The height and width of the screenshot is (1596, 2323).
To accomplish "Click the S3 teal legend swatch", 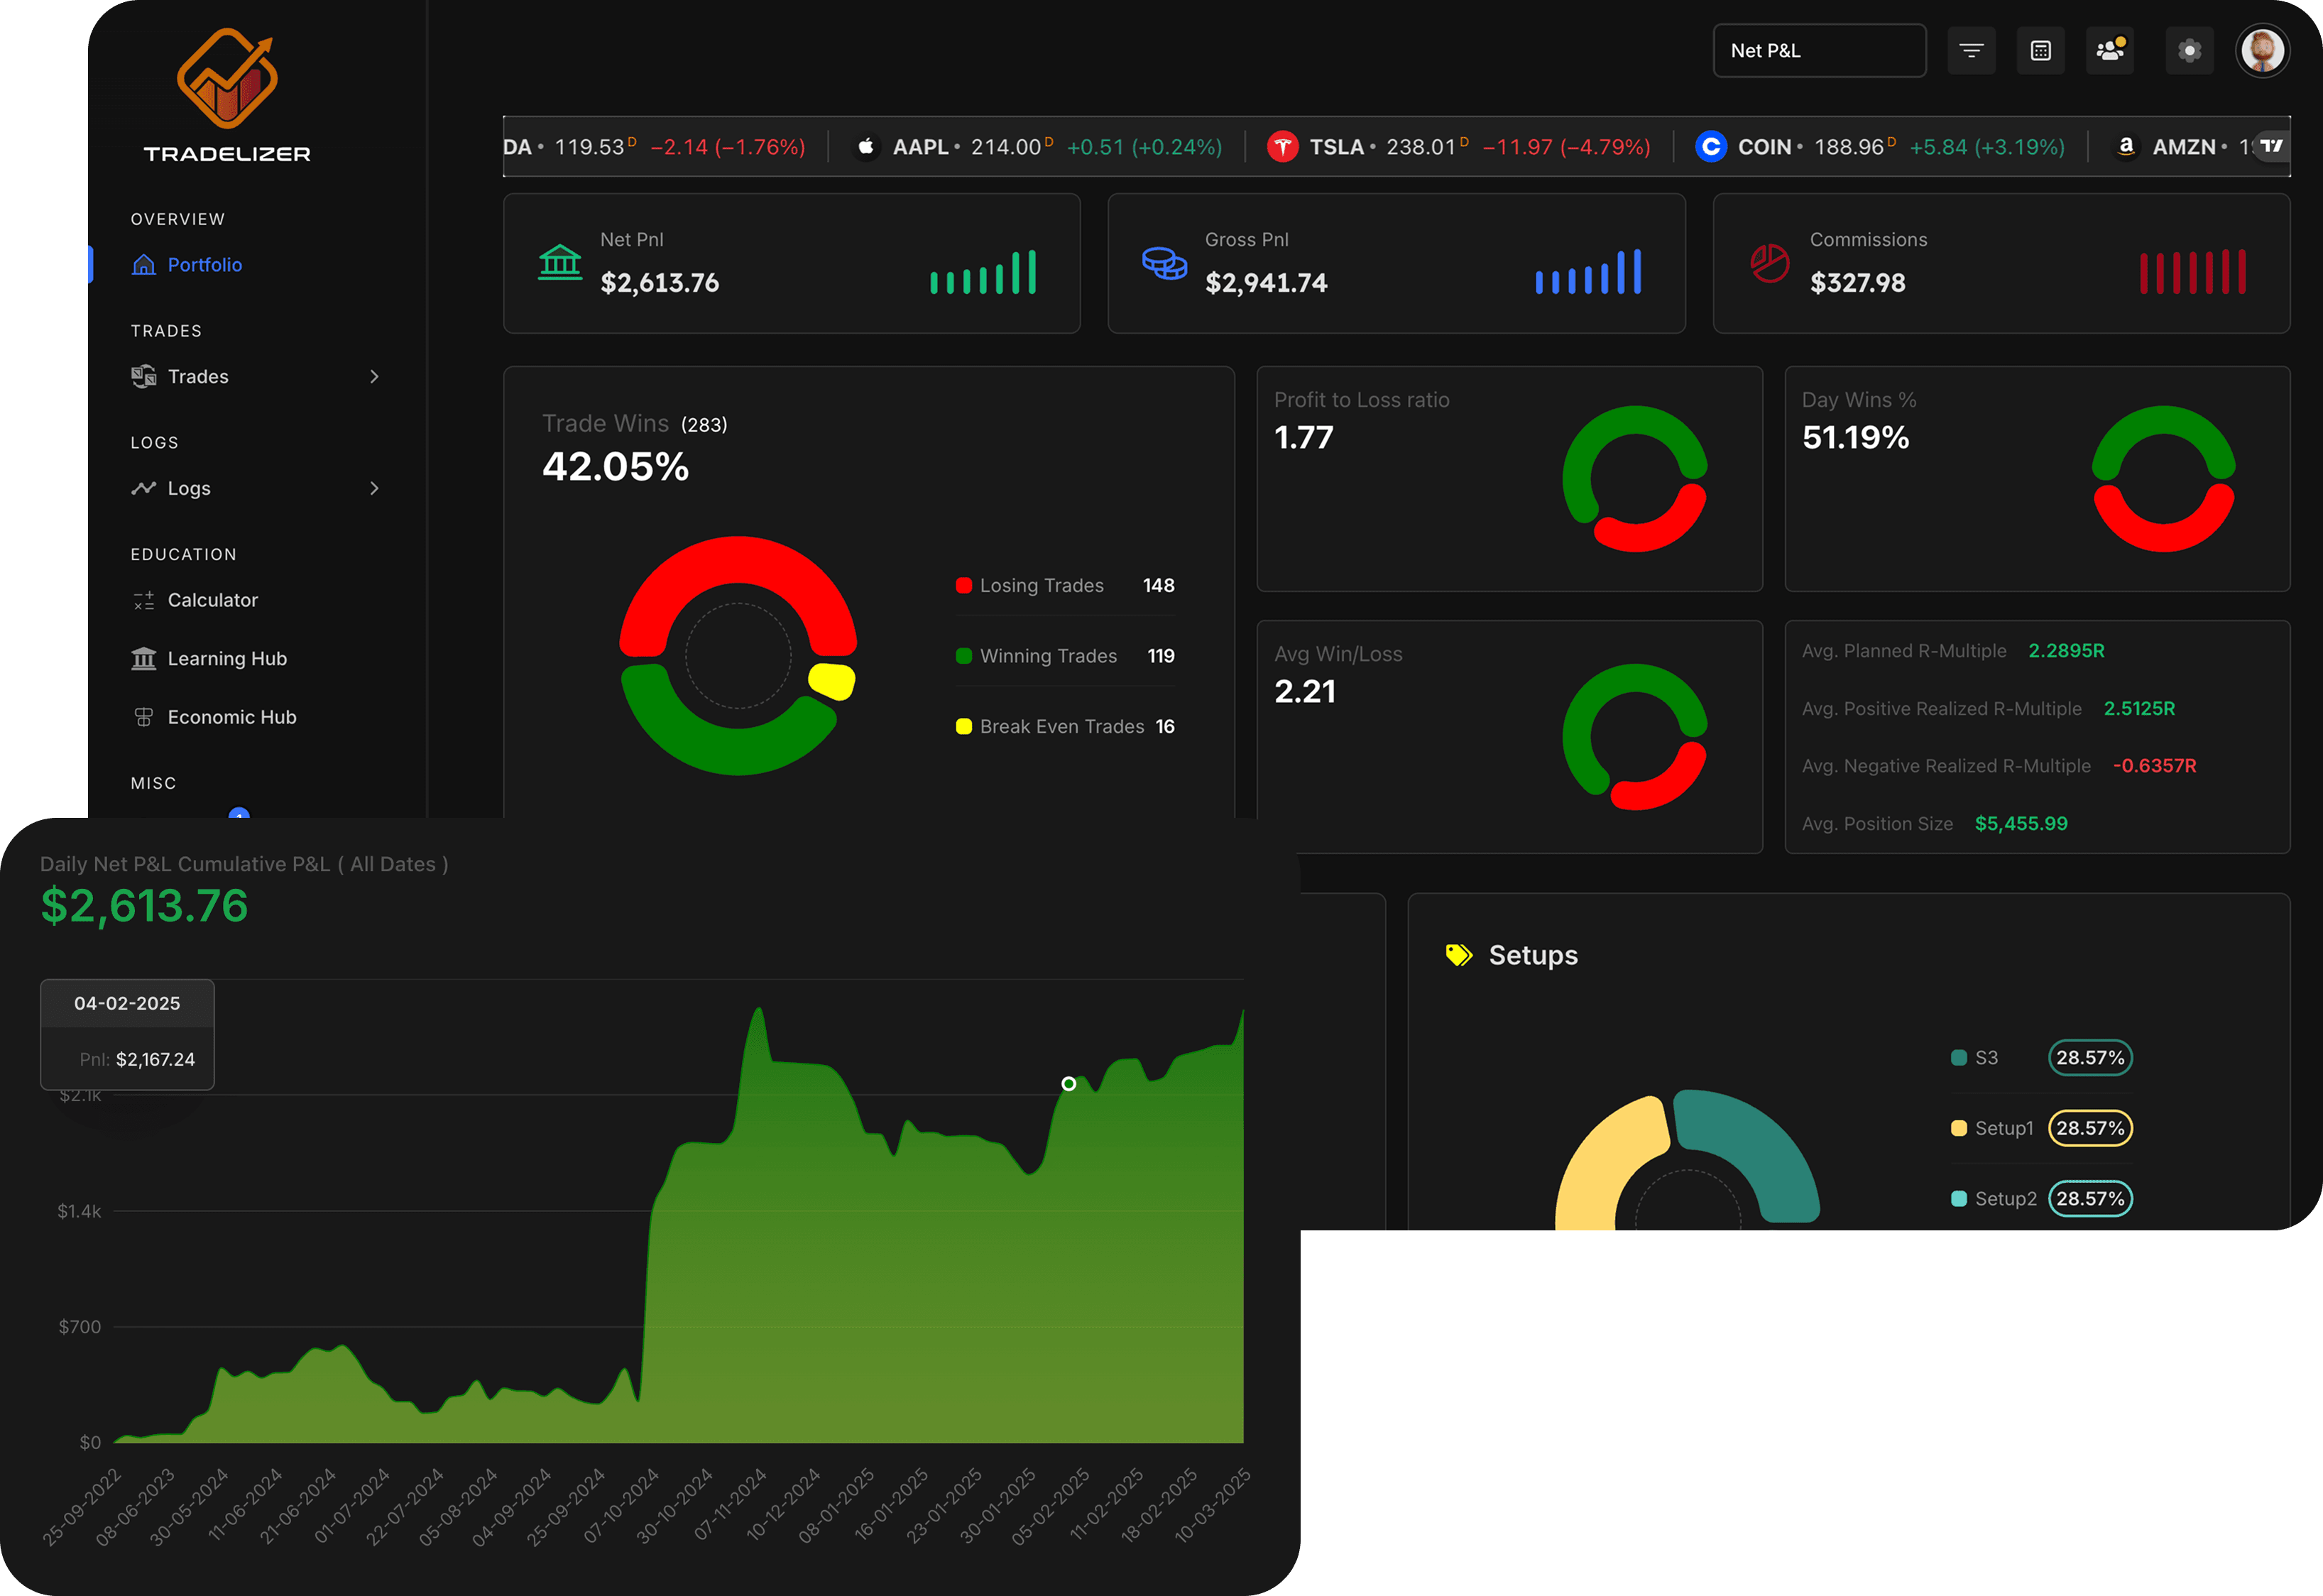I will 1958,1058.
